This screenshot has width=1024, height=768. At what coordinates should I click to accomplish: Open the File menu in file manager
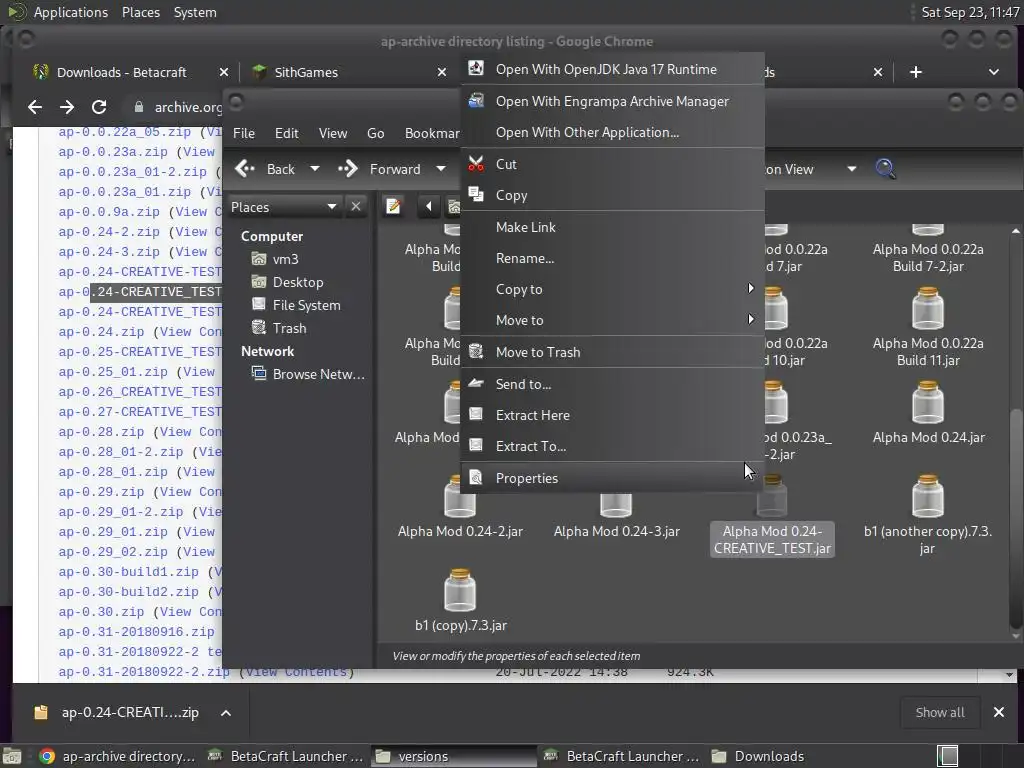[x=244, y=133]
